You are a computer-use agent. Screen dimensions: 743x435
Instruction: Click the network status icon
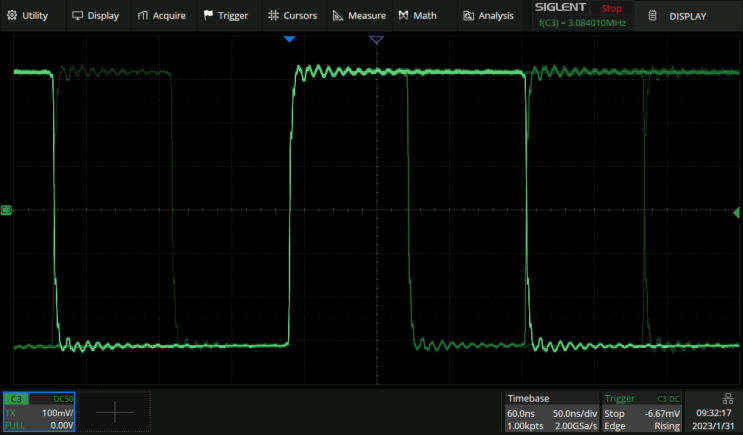pos(712,398)
